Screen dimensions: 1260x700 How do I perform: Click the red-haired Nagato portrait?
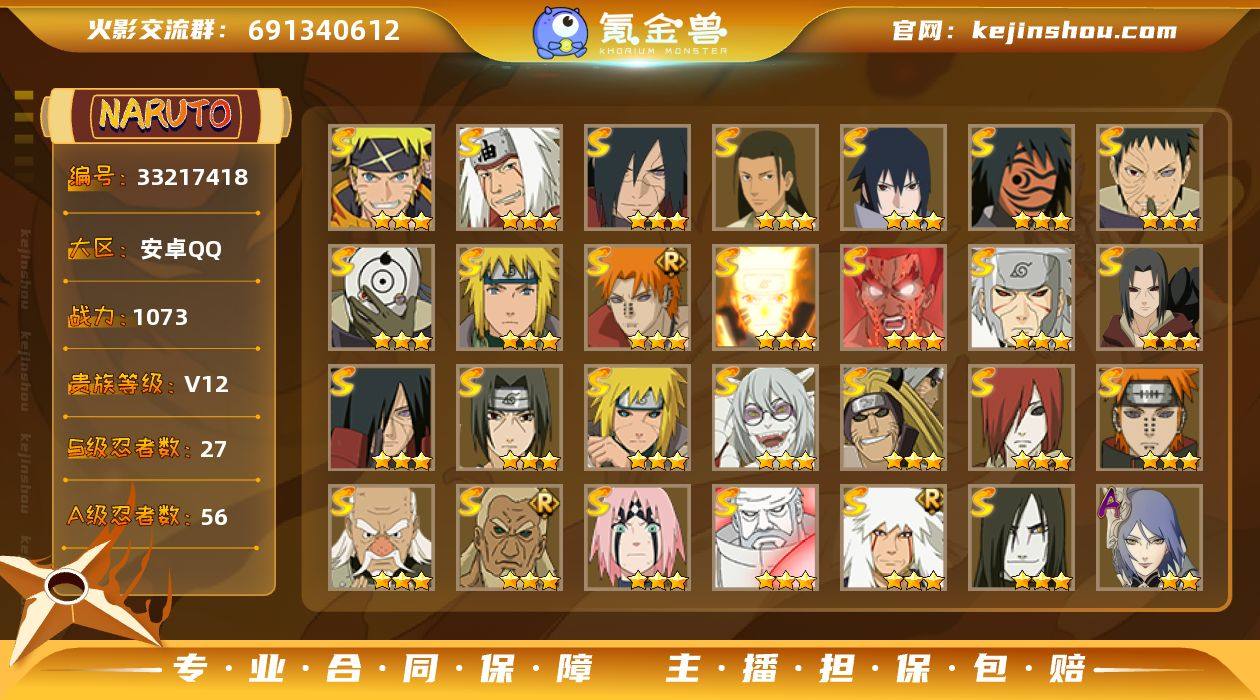1021,418
